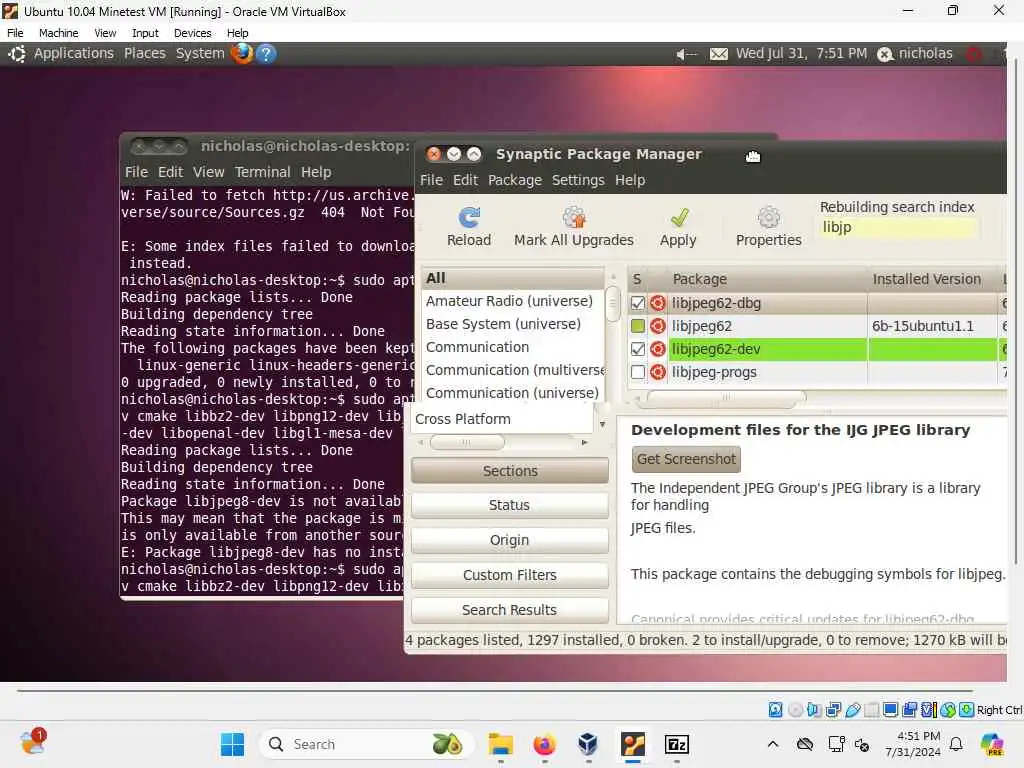
Task: Open the Applications menu in Ubuntu panel
Action: (74, 54)
